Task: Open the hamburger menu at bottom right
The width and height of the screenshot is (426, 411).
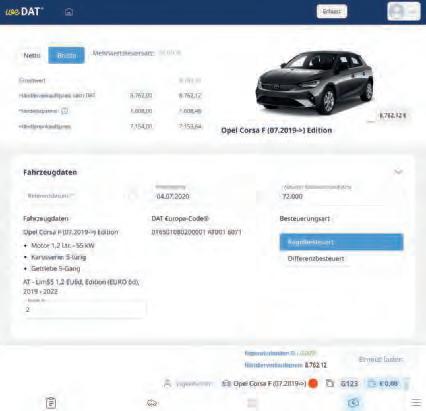Action: pos(416,402)
